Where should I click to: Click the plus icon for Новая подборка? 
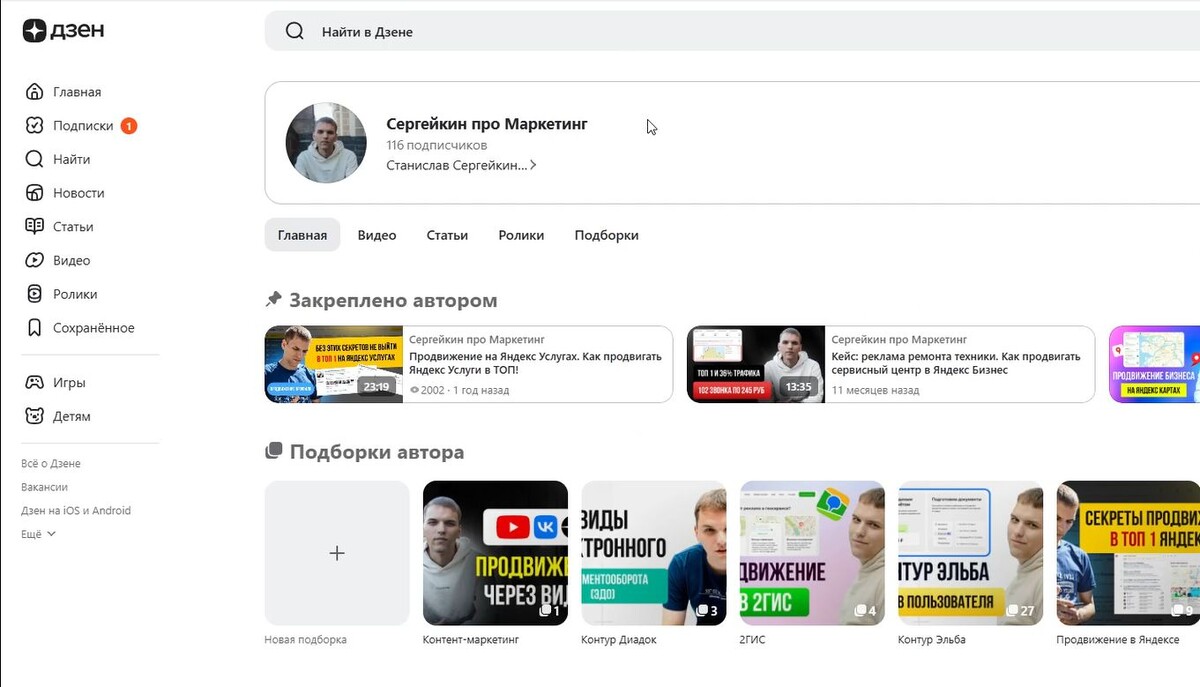pyautogui.click(x=337, y=553)
